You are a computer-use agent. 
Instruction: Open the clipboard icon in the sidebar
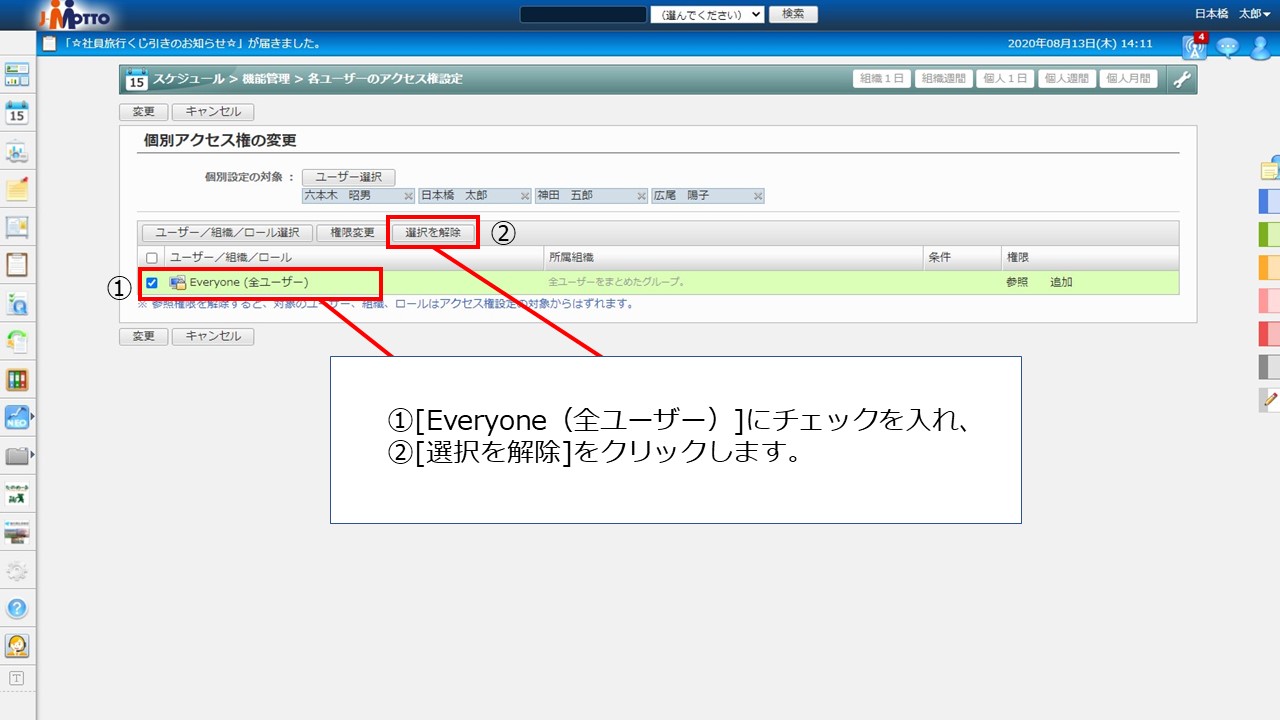pyautogui.click(x=17, y=265)
